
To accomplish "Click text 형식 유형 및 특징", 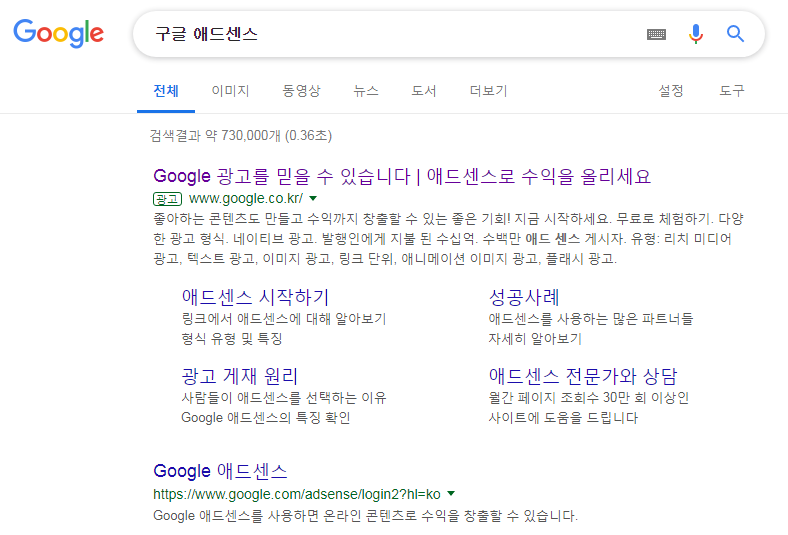I will [x=232, y=339].
